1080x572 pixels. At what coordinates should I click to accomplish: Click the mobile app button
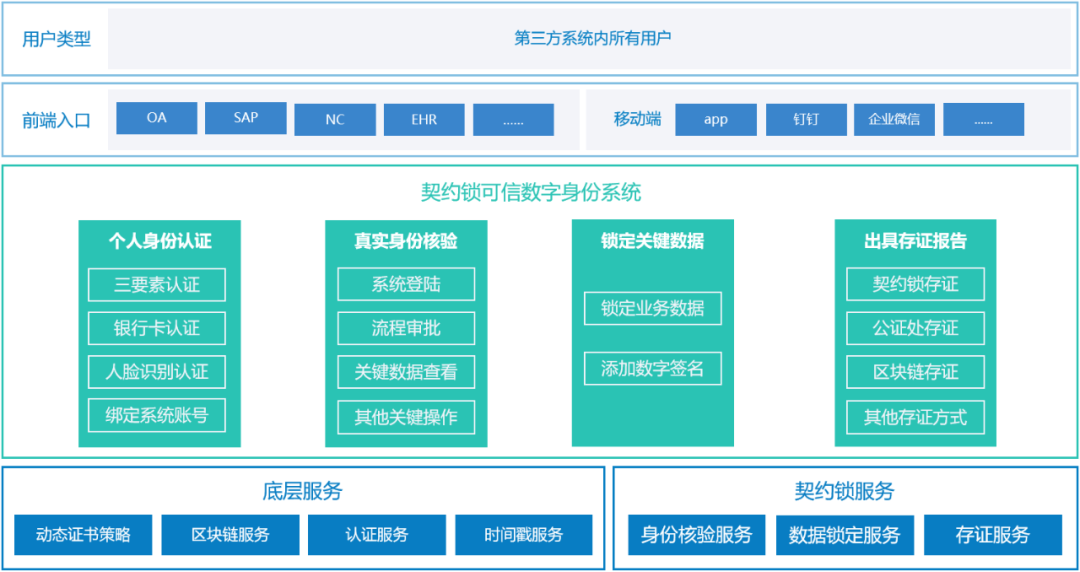(716, 119)
